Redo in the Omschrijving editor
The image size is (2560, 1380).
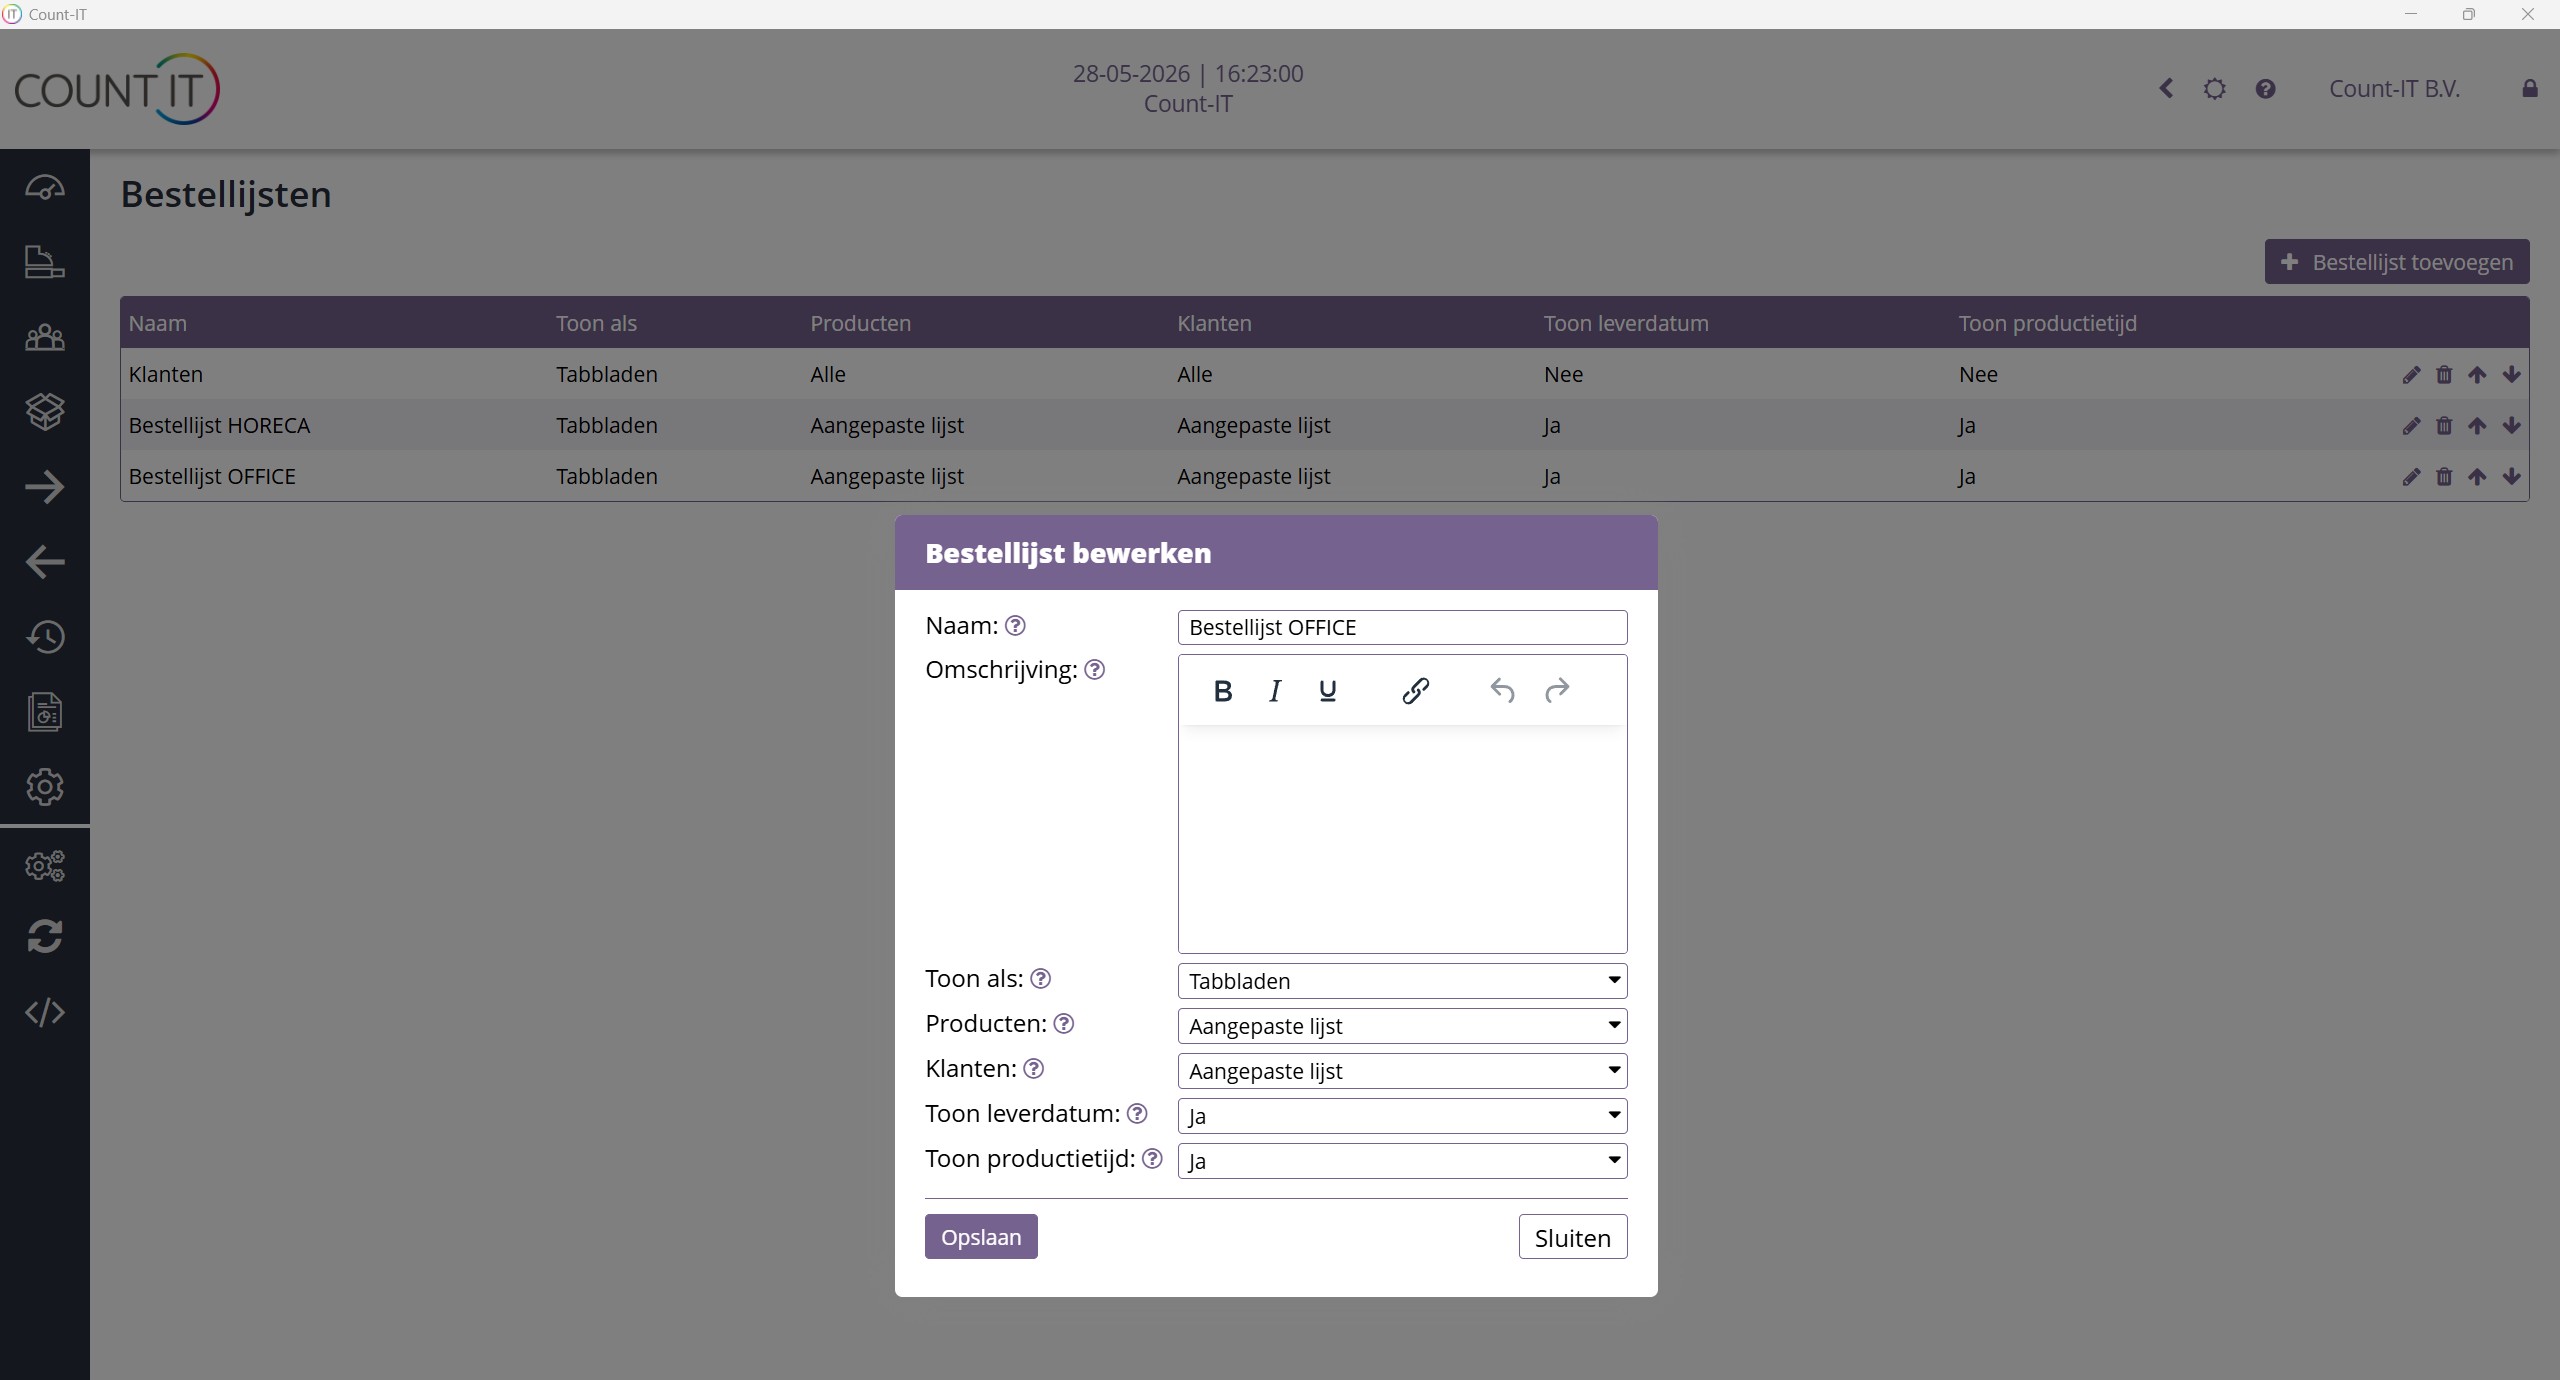pyautogui.click(x=1557, y=691)
